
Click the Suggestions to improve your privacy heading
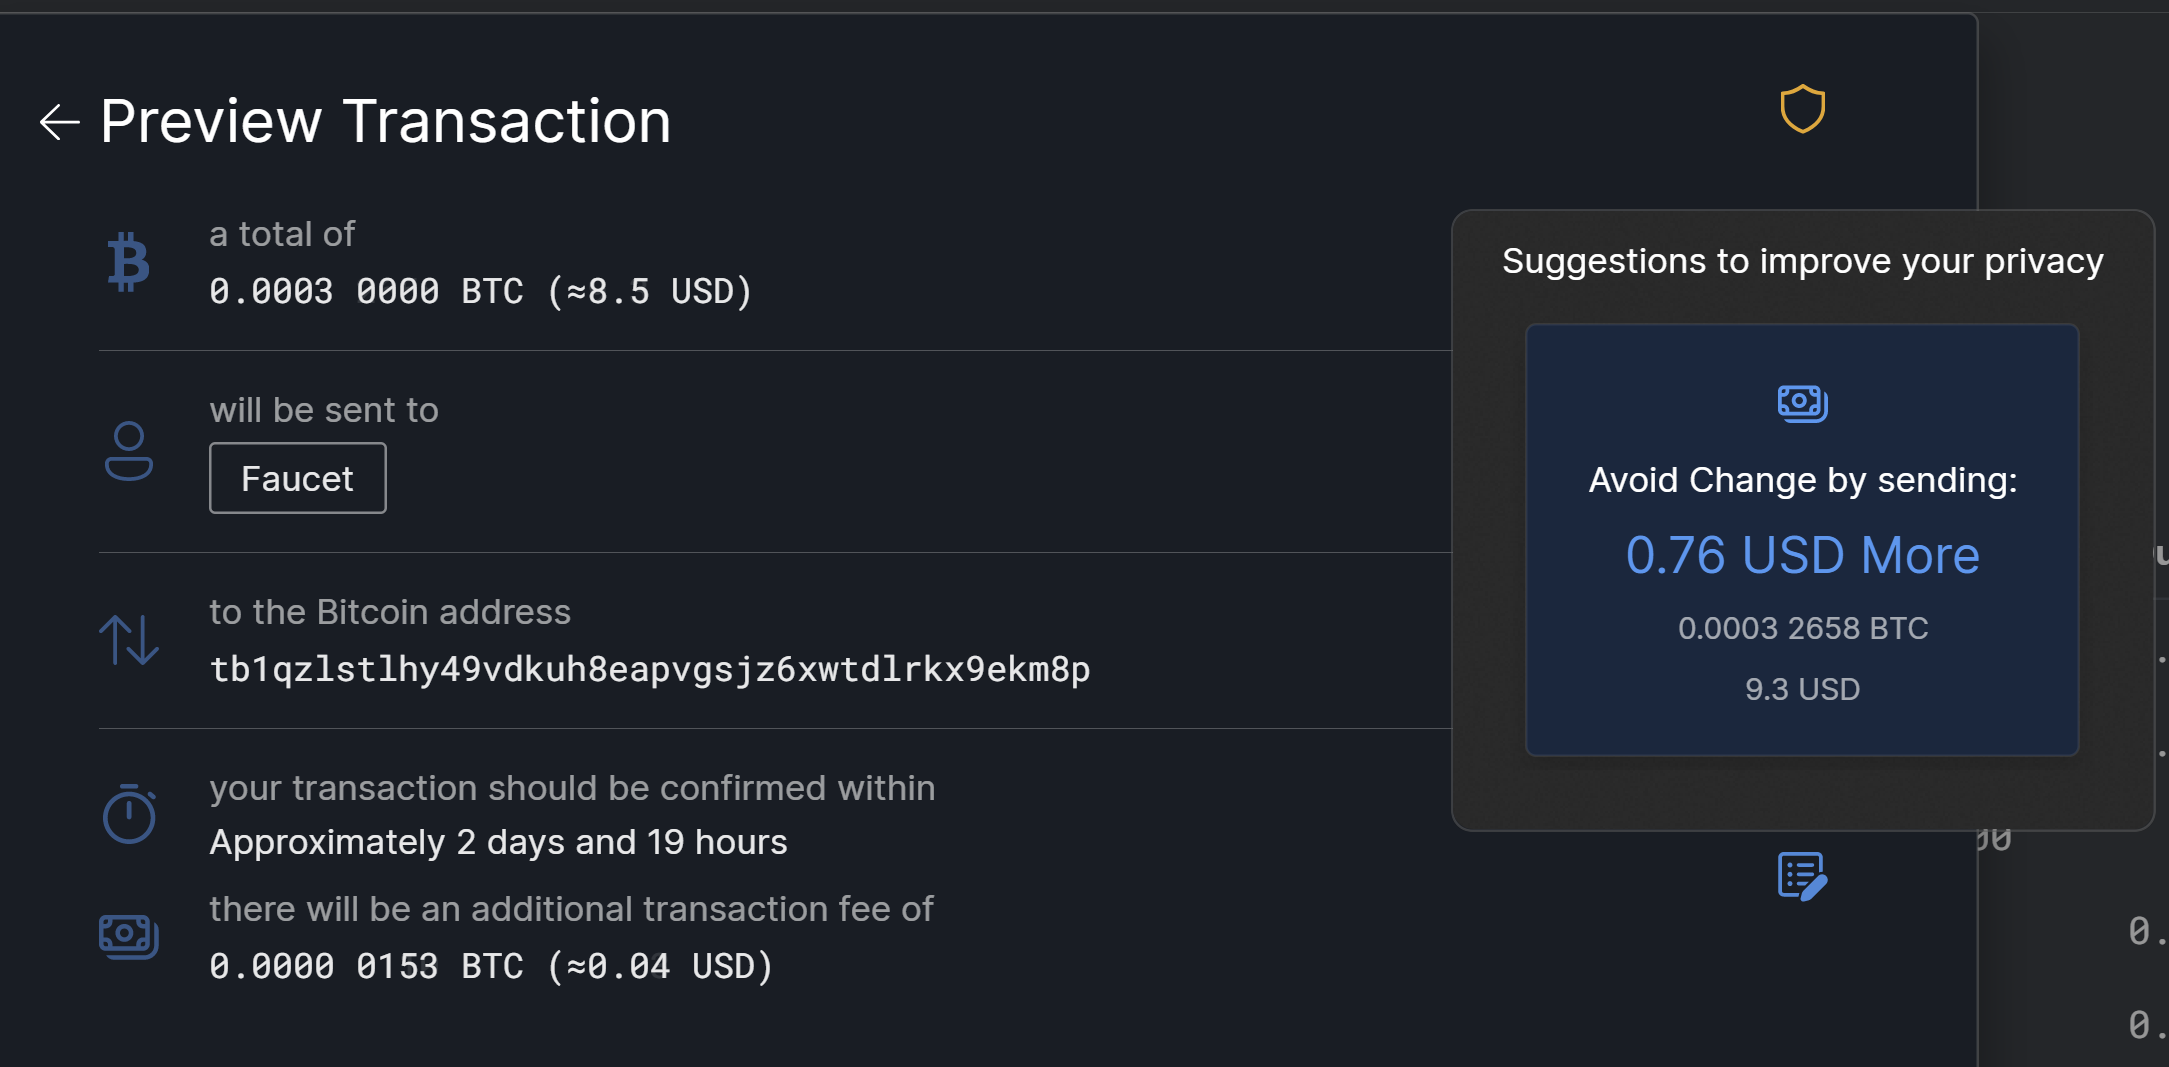(1801, 261)
